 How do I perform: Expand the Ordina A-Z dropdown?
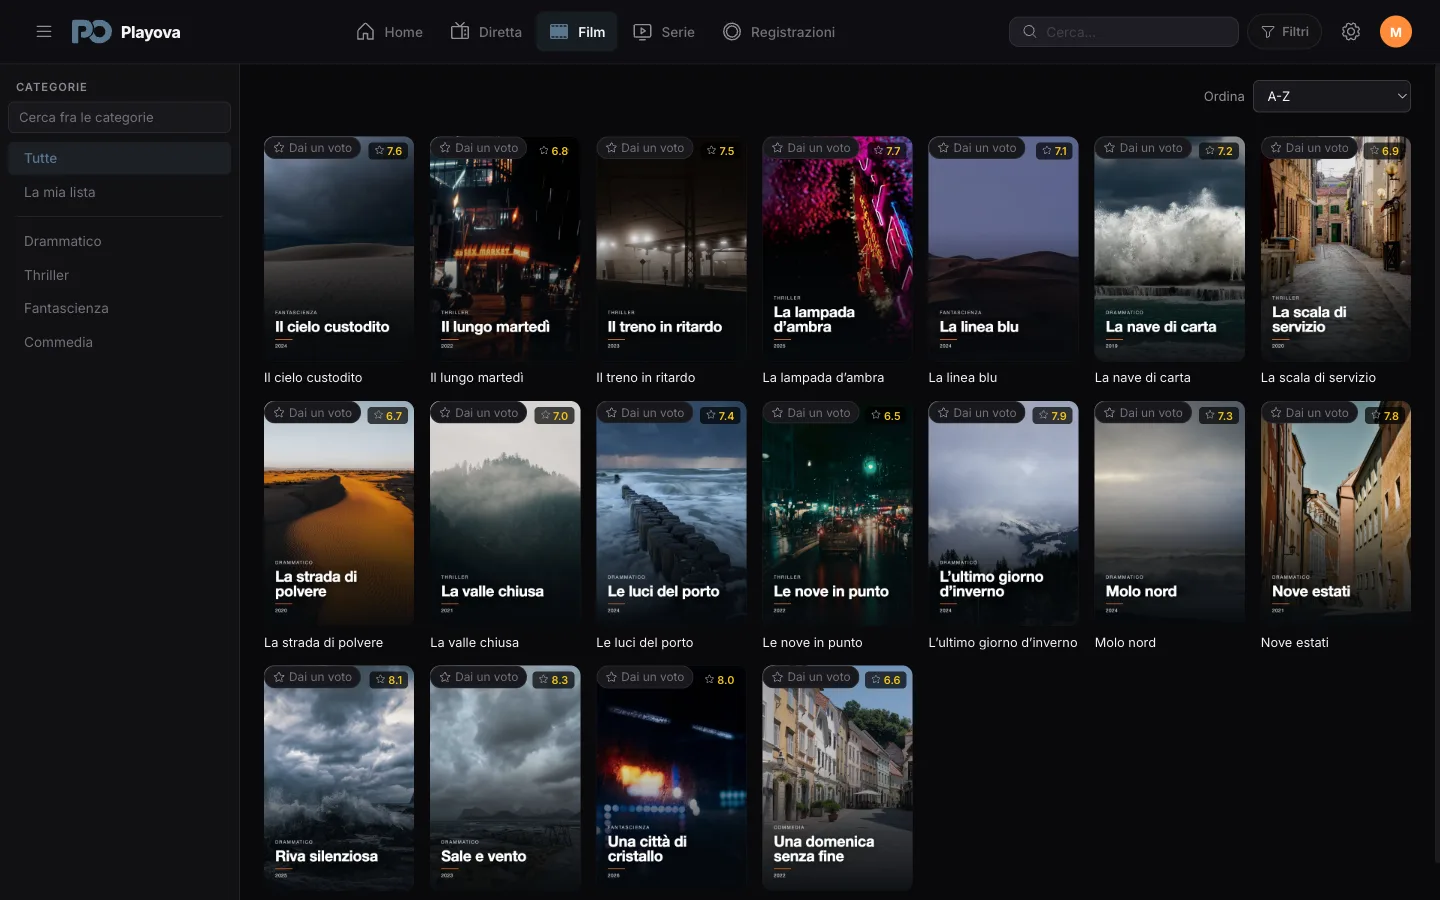click(1332, 96)
